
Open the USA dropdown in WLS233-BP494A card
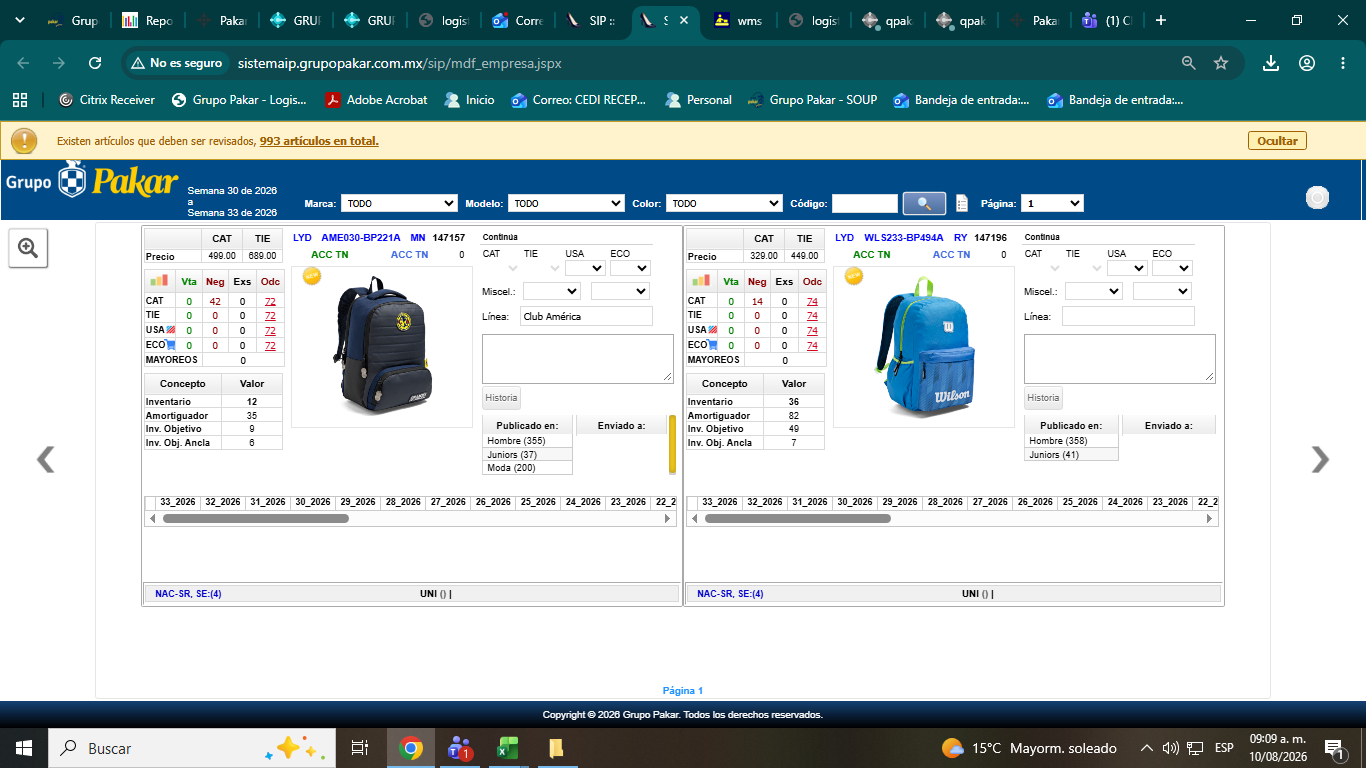point(1126,268)
